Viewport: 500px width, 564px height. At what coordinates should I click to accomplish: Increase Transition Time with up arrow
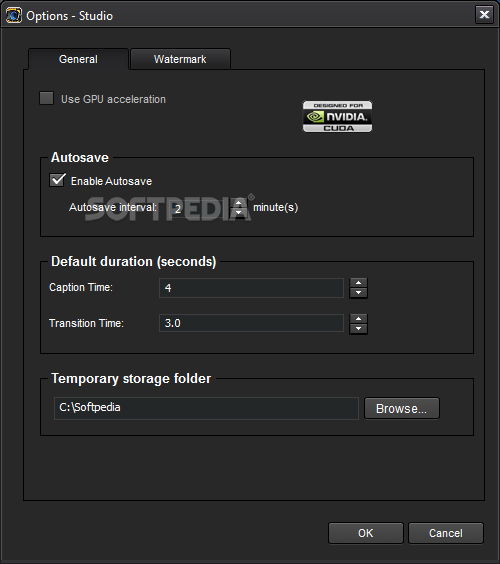(x=358, y=319)
